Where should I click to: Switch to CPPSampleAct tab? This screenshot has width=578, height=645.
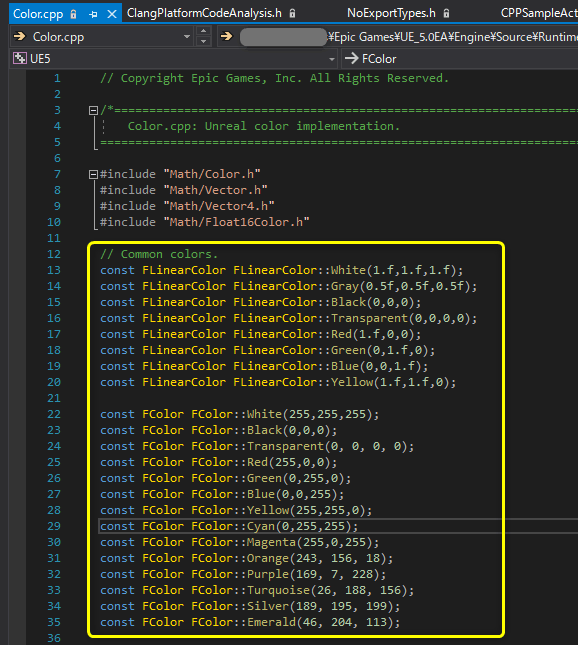539,13
